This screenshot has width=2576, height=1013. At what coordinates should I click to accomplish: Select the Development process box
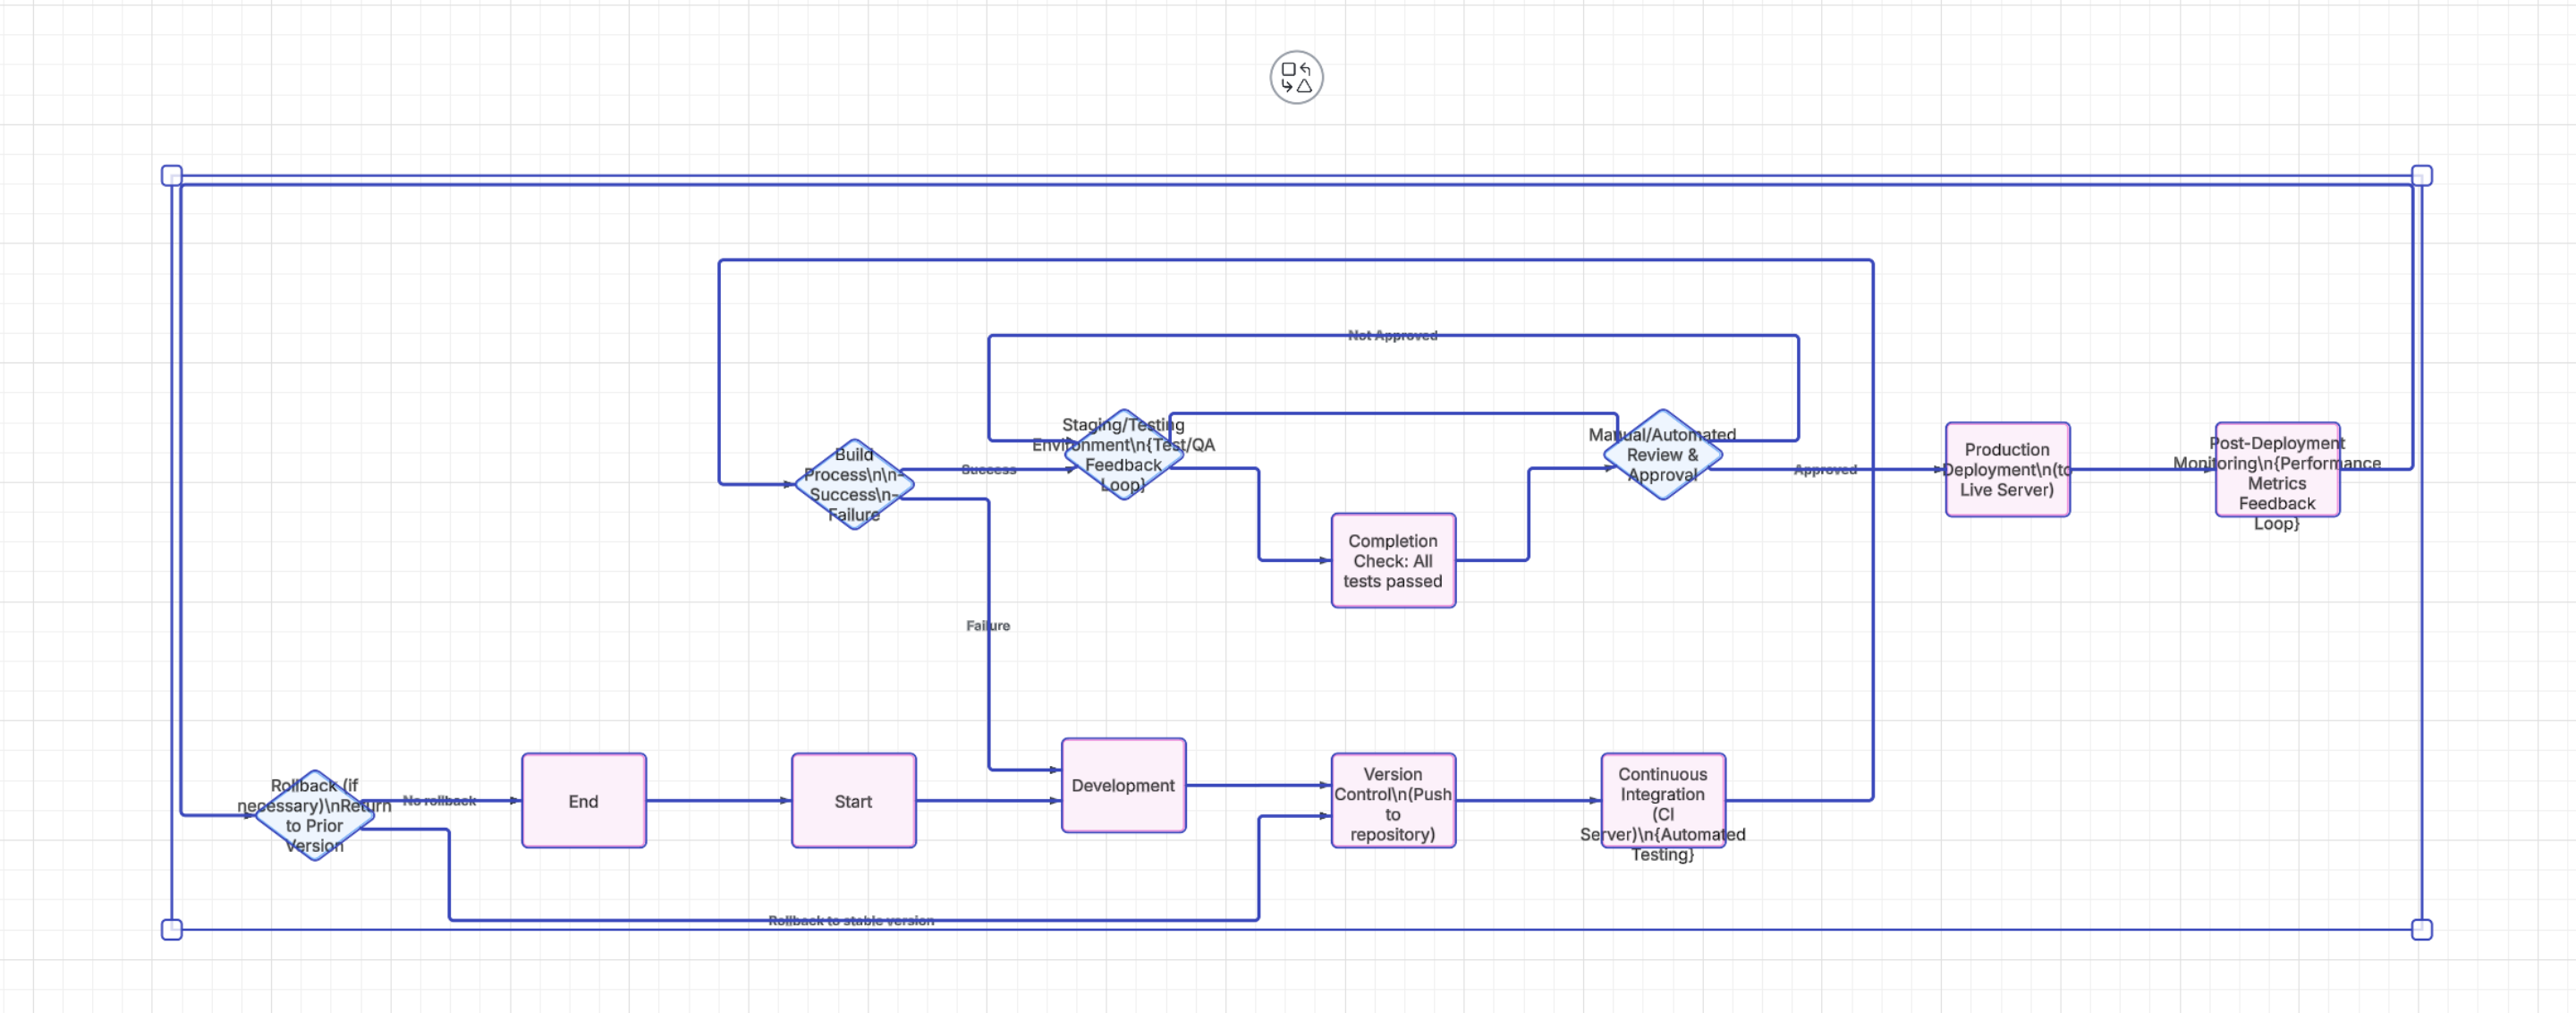1122,786
